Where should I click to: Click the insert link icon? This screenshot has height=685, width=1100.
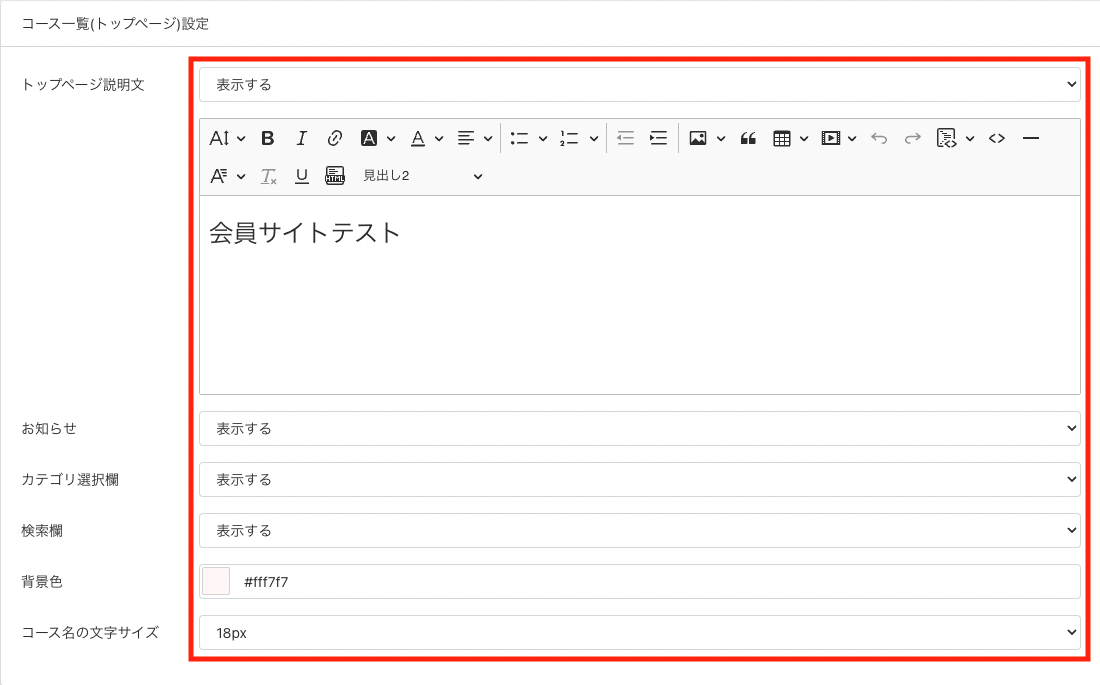pos(335,138)
